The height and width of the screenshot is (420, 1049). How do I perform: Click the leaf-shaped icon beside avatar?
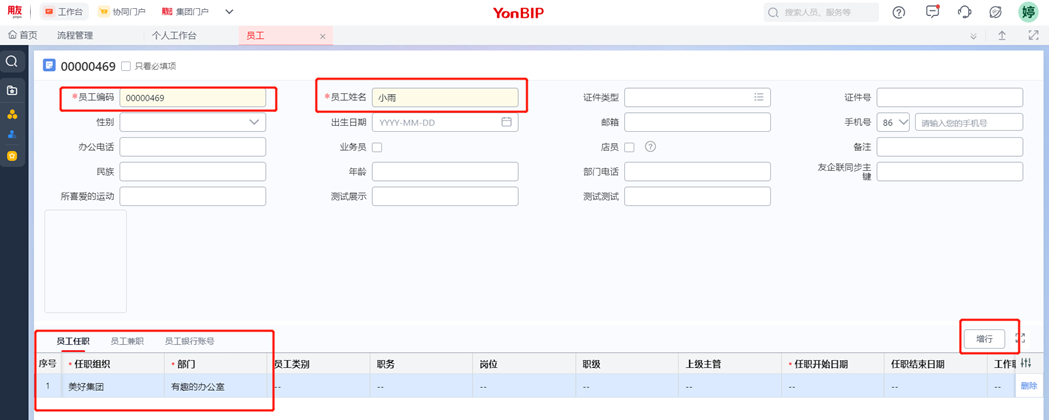coord(995,12)
